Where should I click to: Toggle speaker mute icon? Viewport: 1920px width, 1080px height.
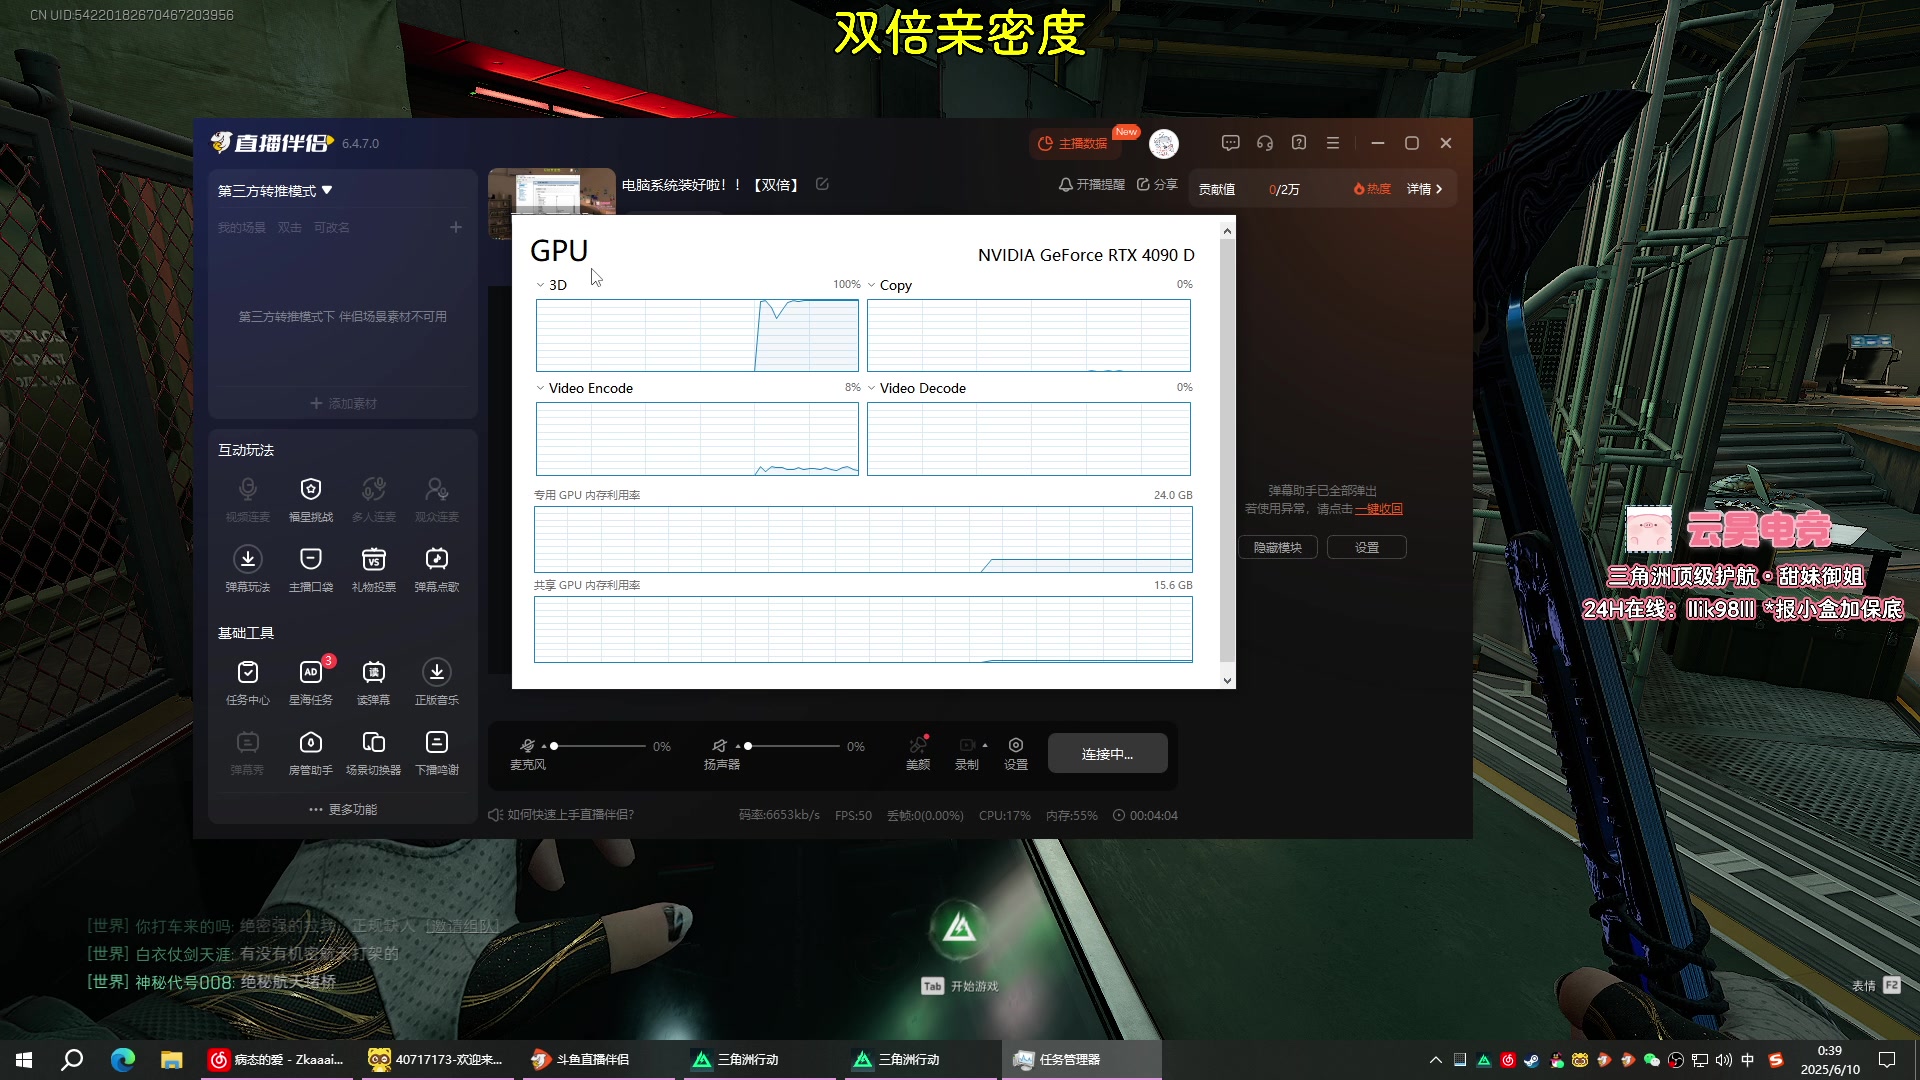[719, 746]
